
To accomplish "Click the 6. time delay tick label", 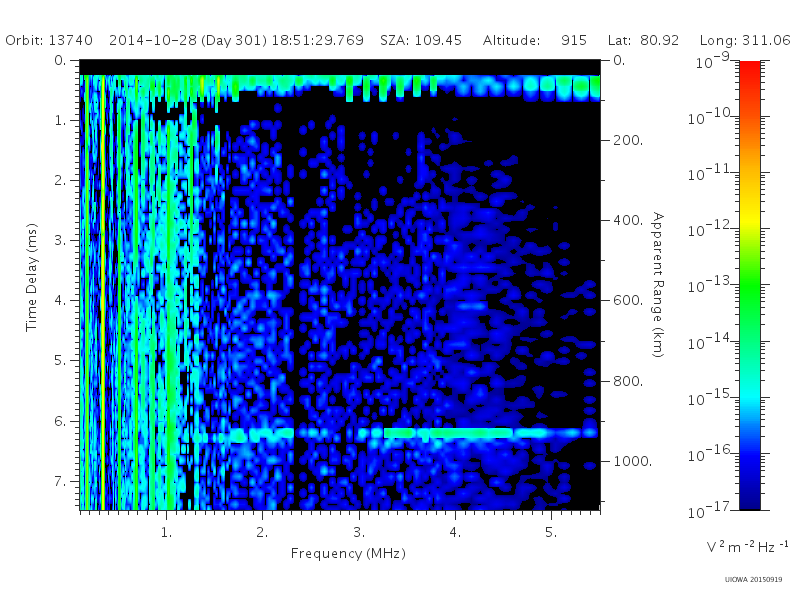I will click(x=60, y=421).
